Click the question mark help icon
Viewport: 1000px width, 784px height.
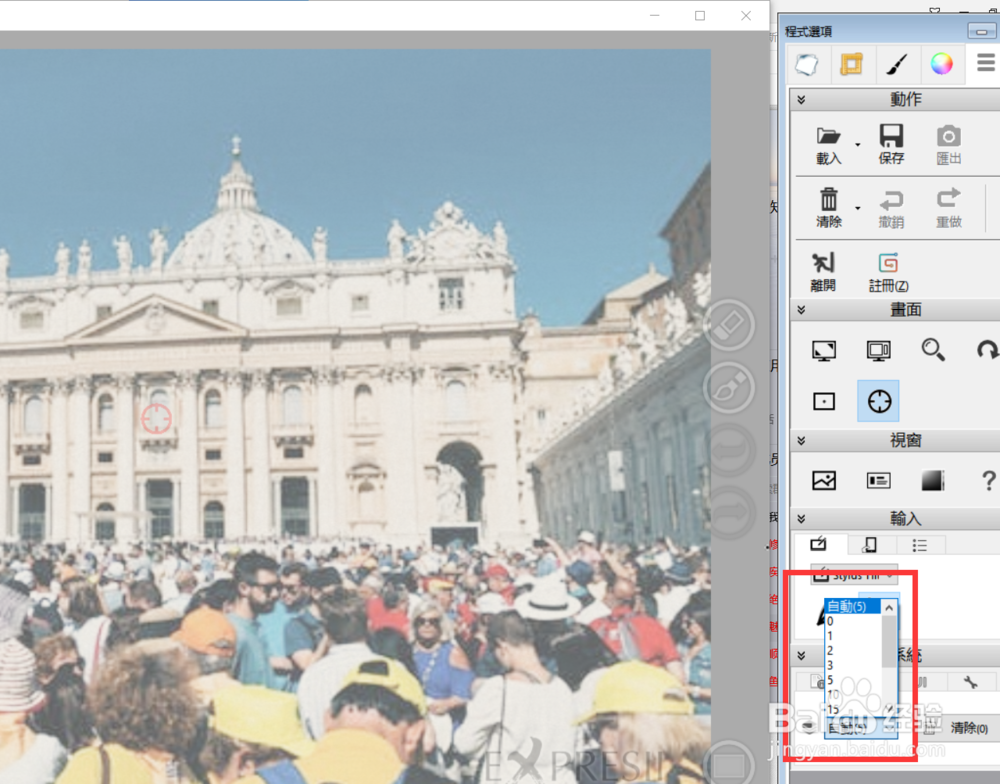[989, 480]
